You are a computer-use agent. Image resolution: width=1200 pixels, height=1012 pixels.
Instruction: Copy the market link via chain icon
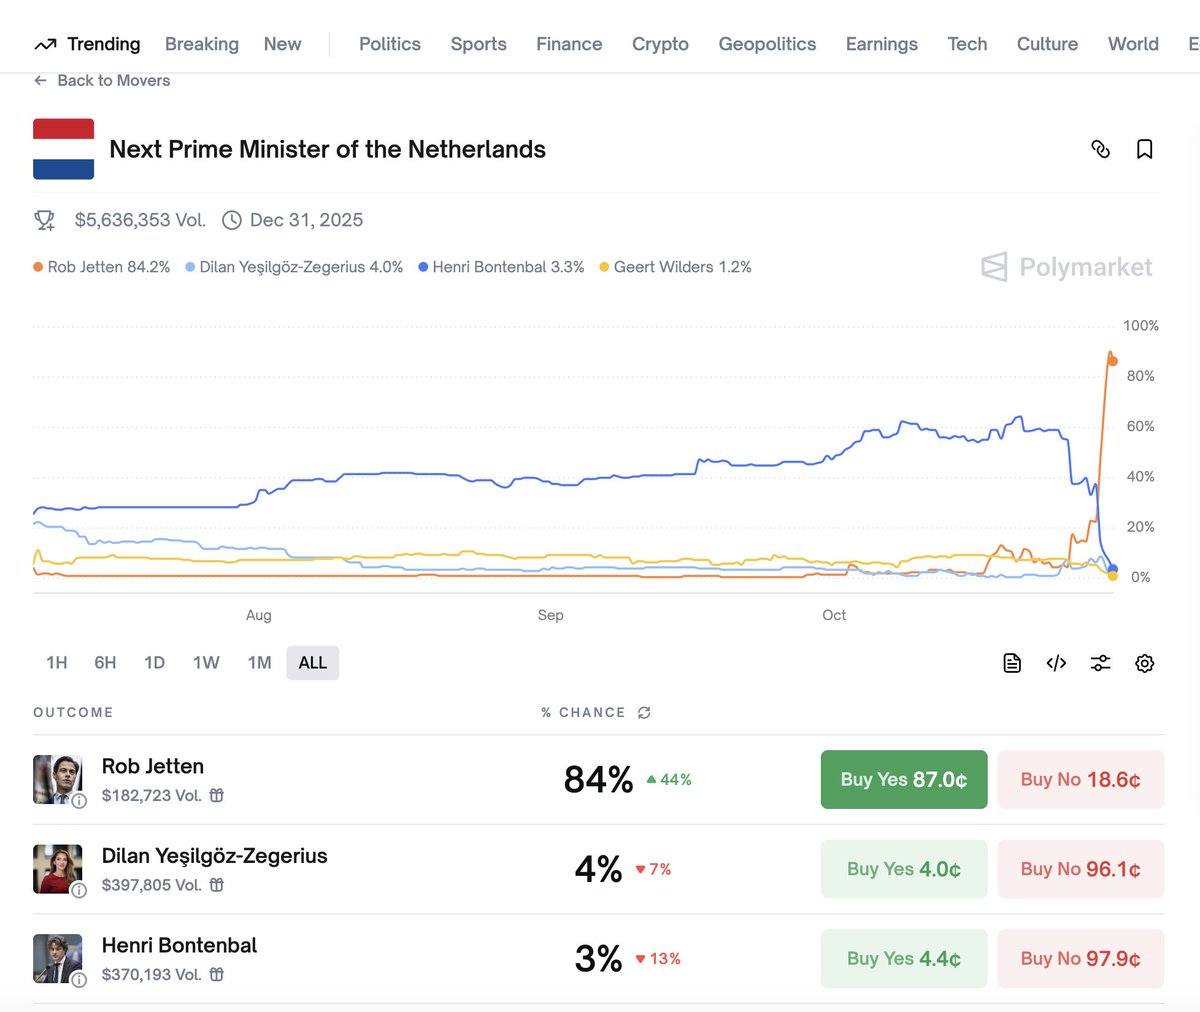pyautogui.click(x=1101, y=149)
